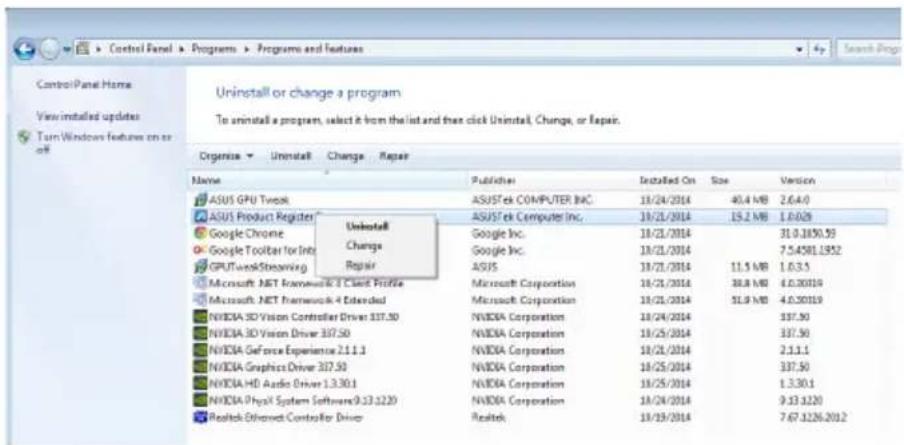
Task: Click the NVIDIA GeForce Experience icon
Action: 200,350
